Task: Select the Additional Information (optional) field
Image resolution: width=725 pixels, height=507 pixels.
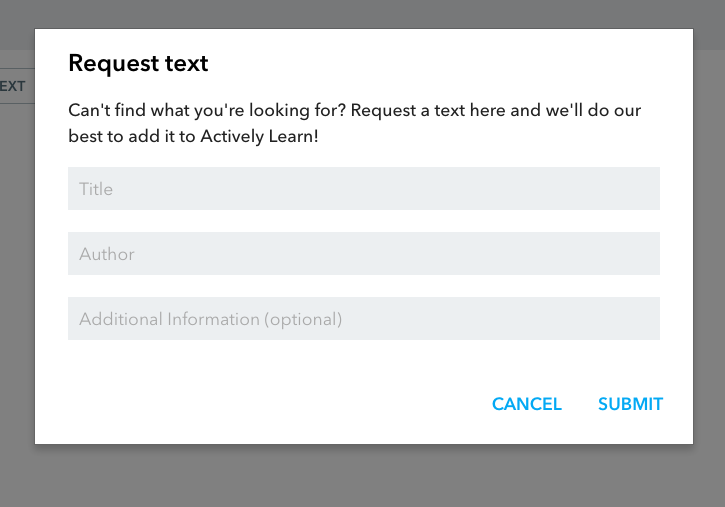Action: point(363,318)
